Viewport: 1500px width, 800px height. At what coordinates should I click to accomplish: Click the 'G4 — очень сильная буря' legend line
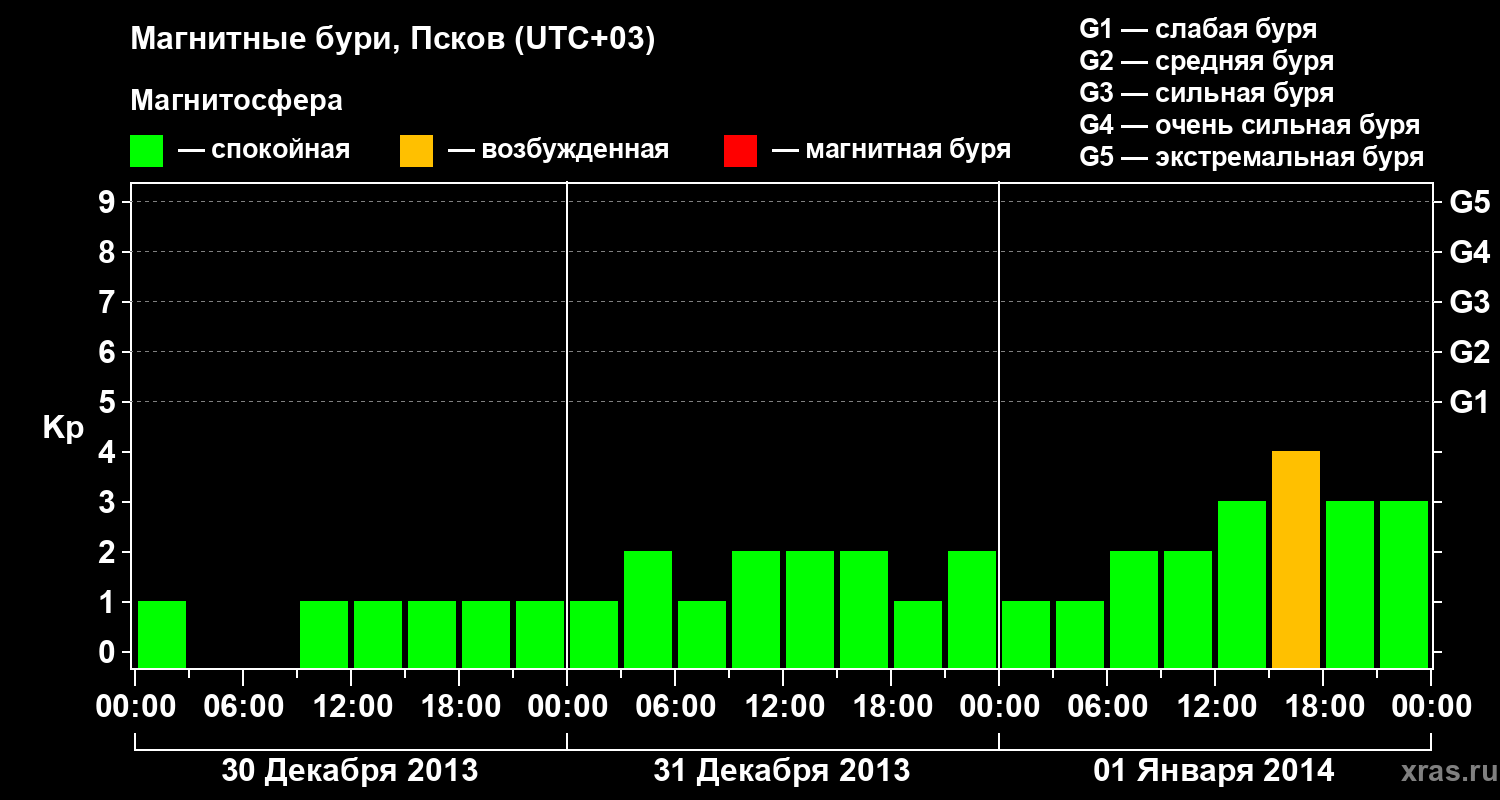[1249, 125]
